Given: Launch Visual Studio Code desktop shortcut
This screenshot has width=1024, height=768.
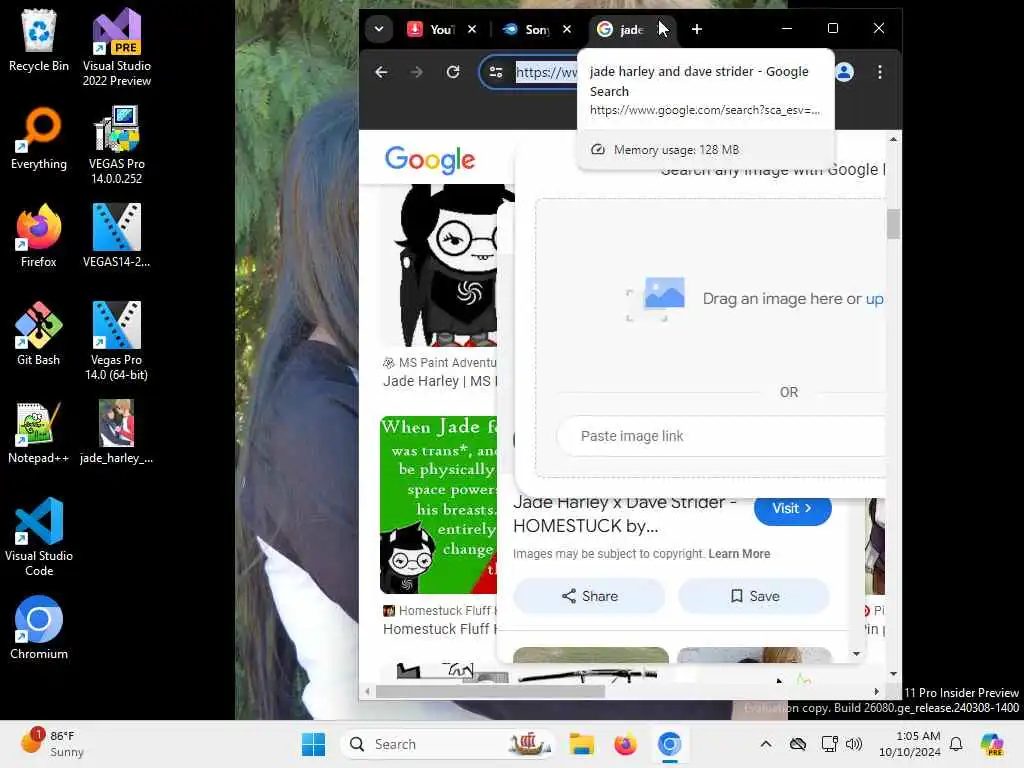Looking at the screenshot, I should [39, 537].
